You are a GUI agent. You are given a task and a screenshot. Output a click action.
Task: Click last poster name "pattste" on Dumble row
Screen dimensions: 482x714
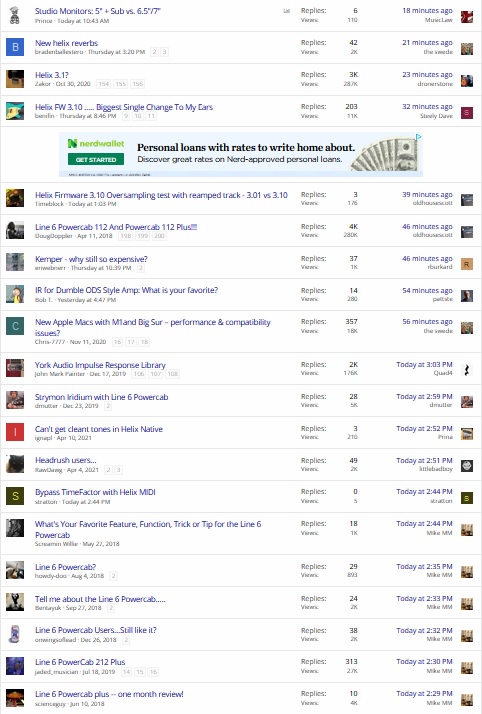coord(442,299)
